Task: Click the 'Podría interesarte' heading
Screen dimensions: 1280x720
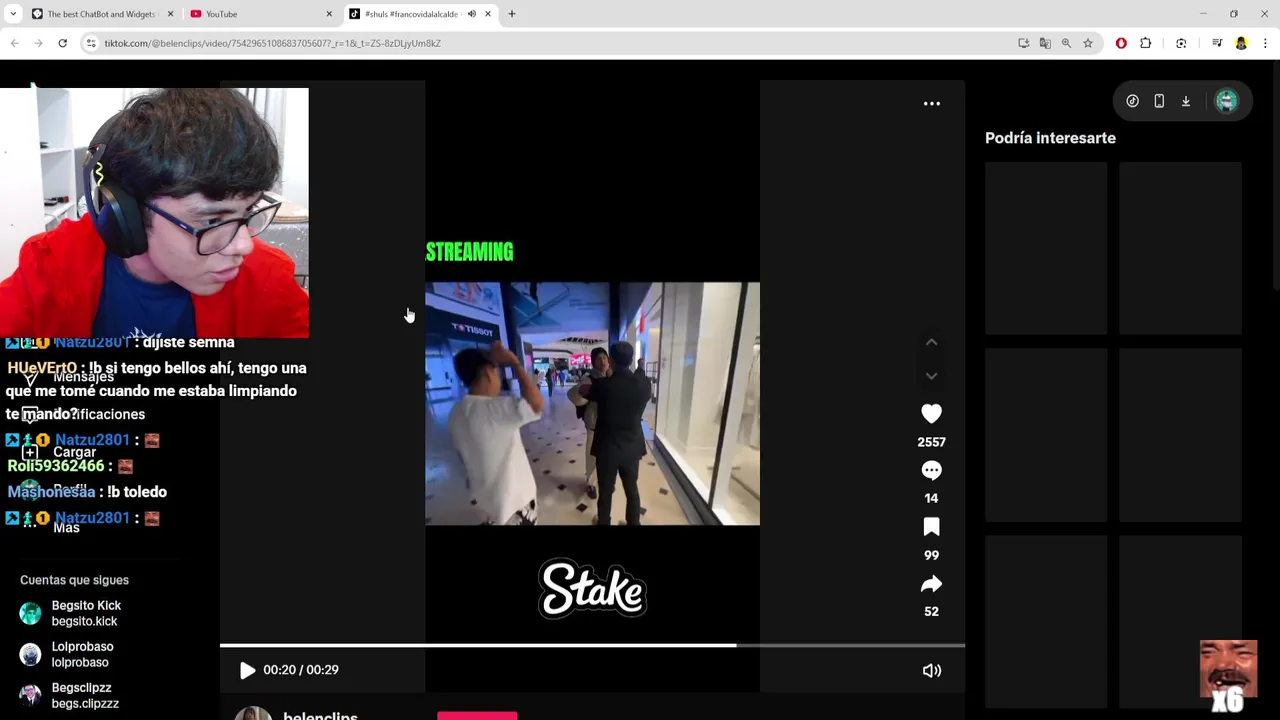Action: [x=1050, y=138]
